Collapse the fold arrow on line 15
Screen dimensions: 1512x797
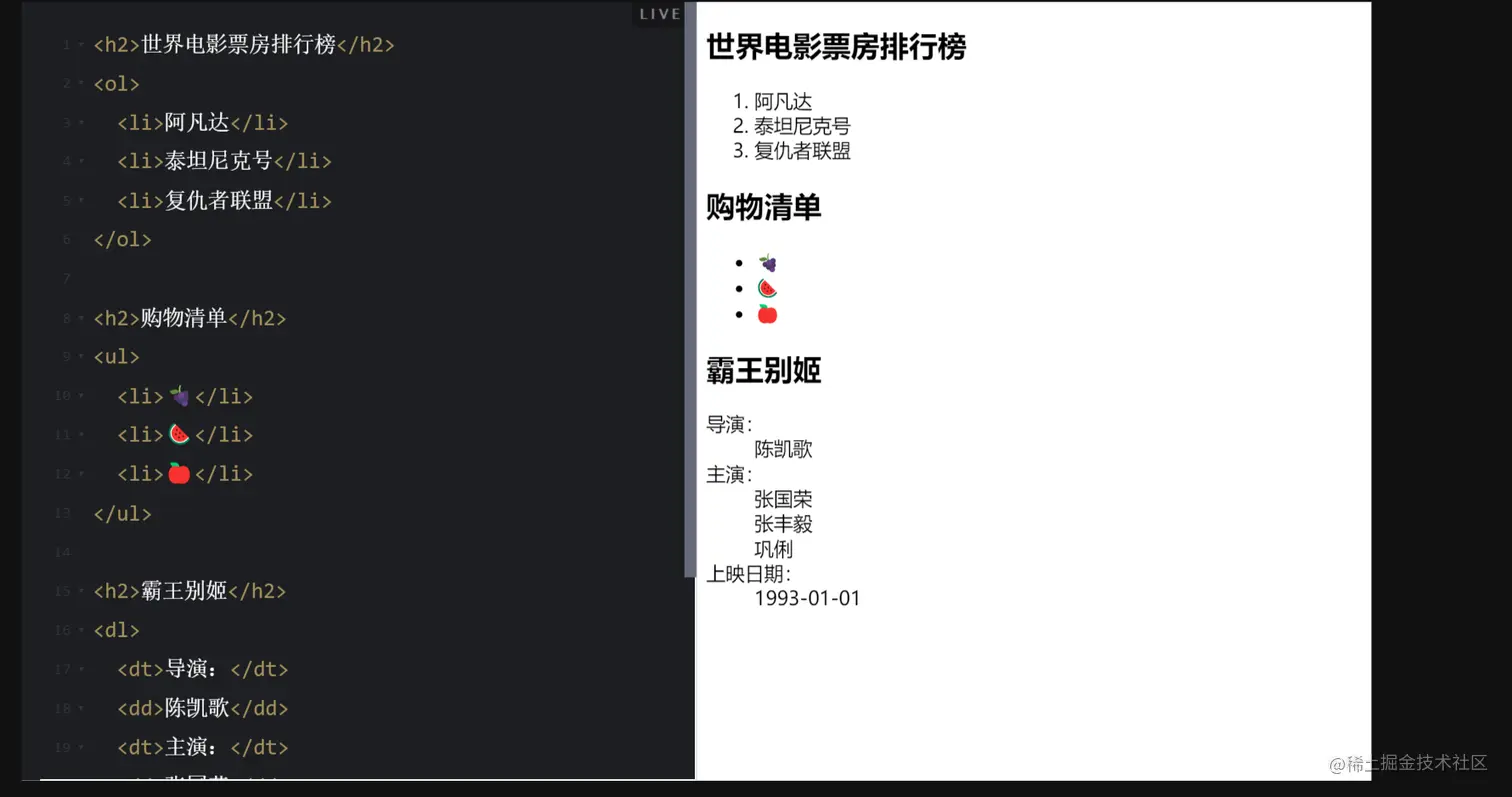(81, 591)
